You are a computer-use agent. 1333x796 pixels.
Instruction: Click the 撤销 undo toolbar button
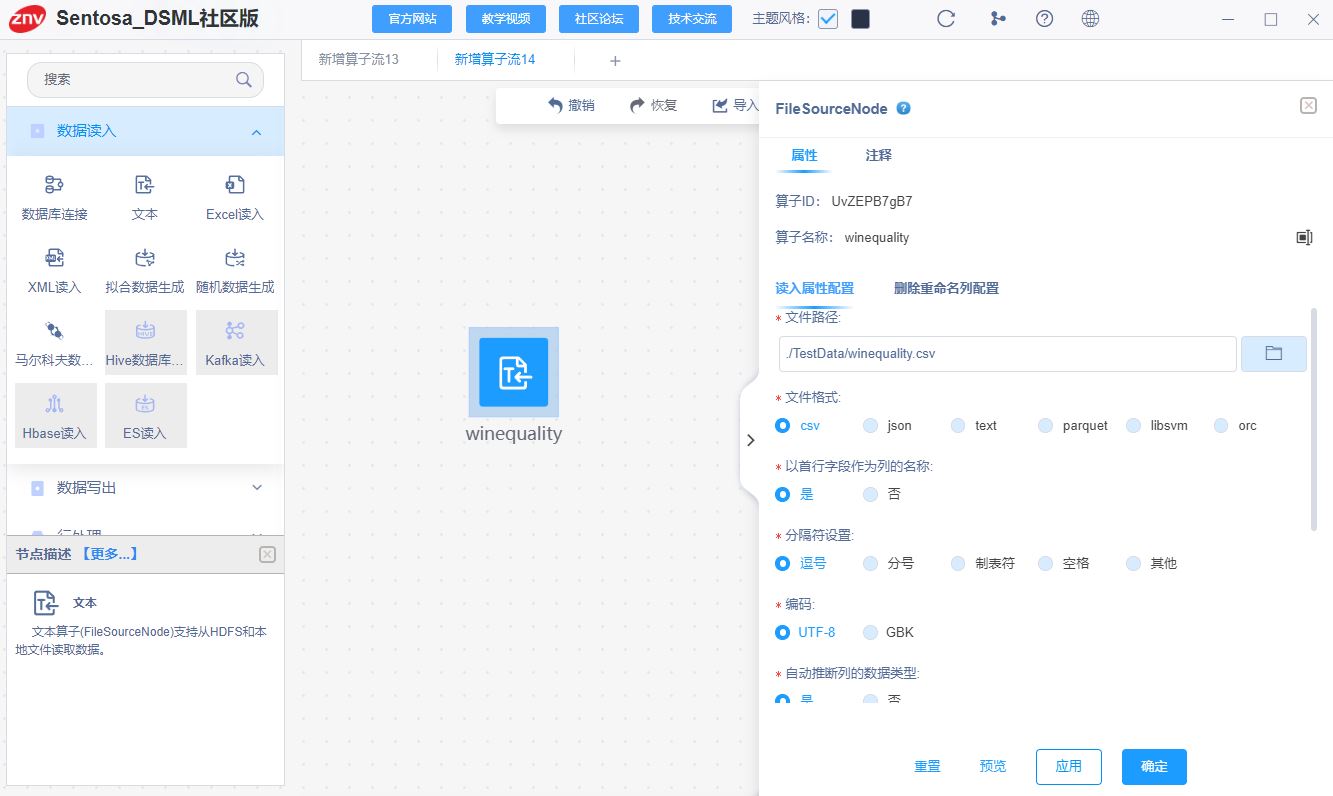click(x=571, y=105)
